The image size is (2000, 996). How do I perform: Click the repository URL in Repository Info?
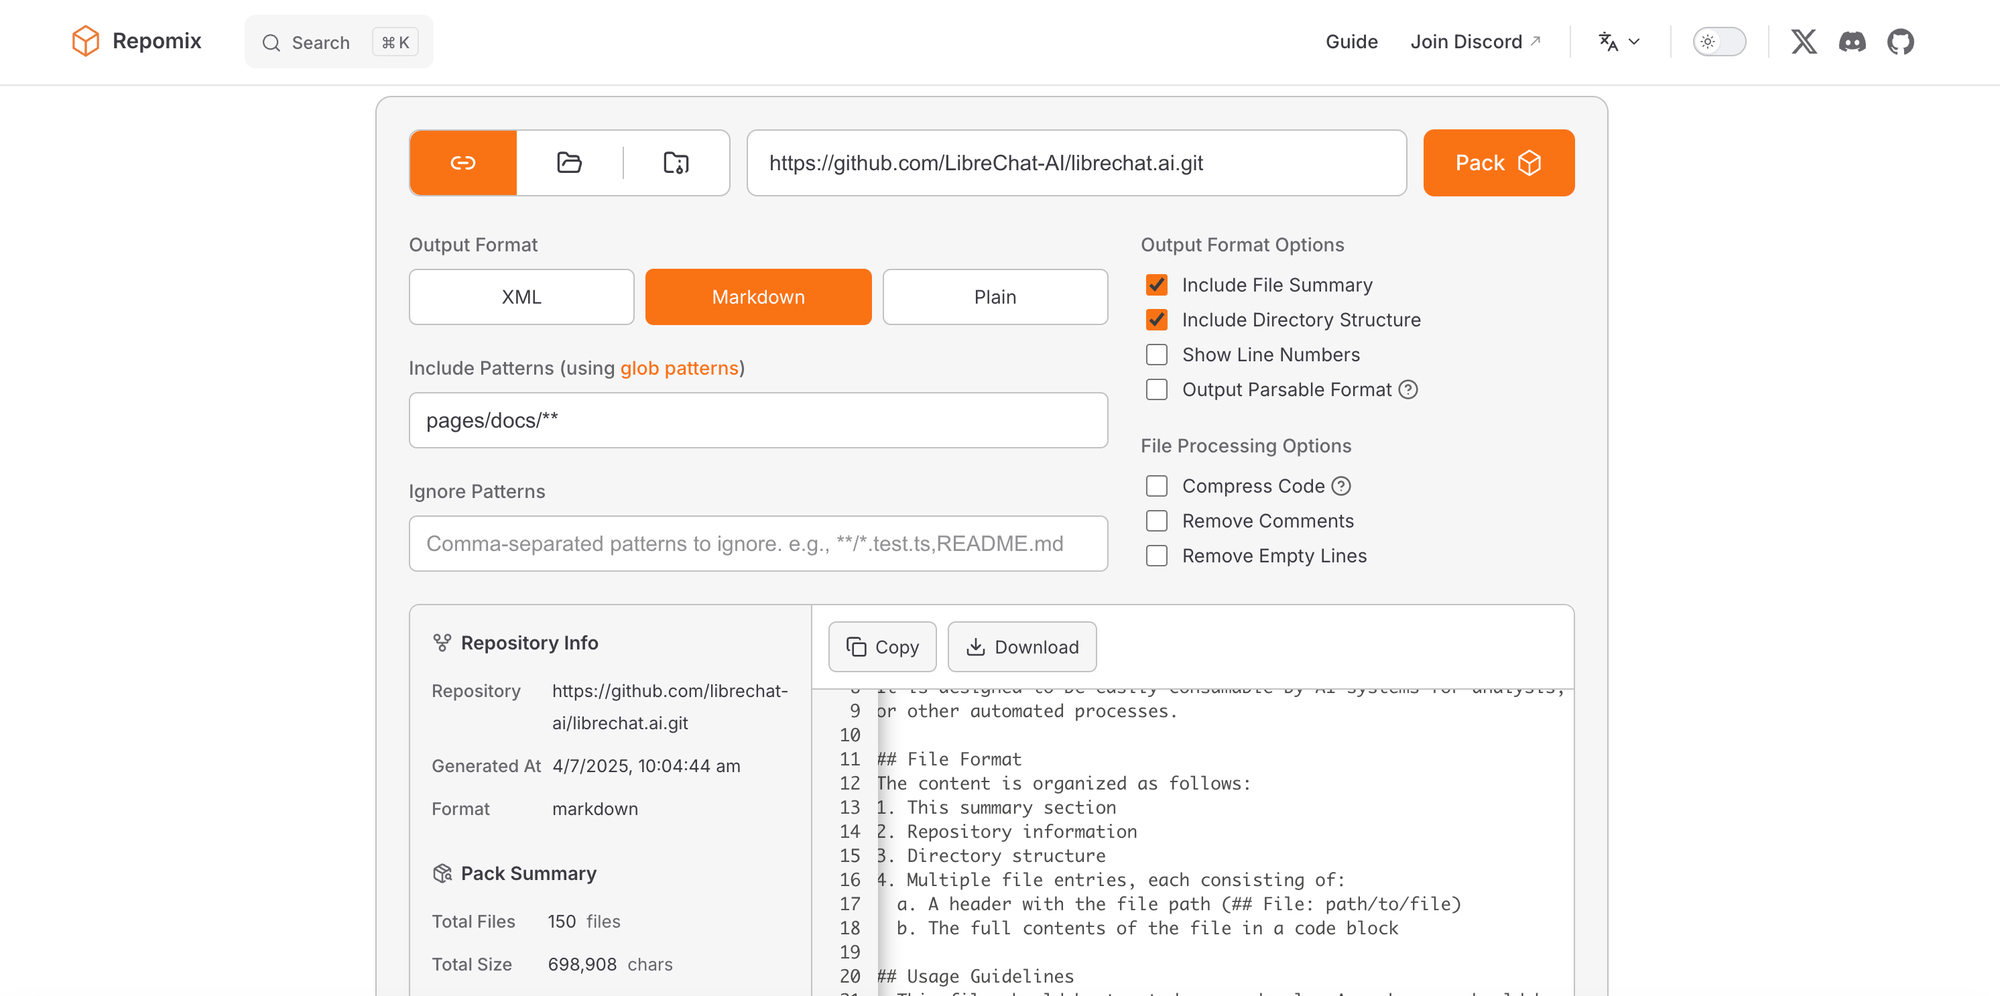coord(670,707)
